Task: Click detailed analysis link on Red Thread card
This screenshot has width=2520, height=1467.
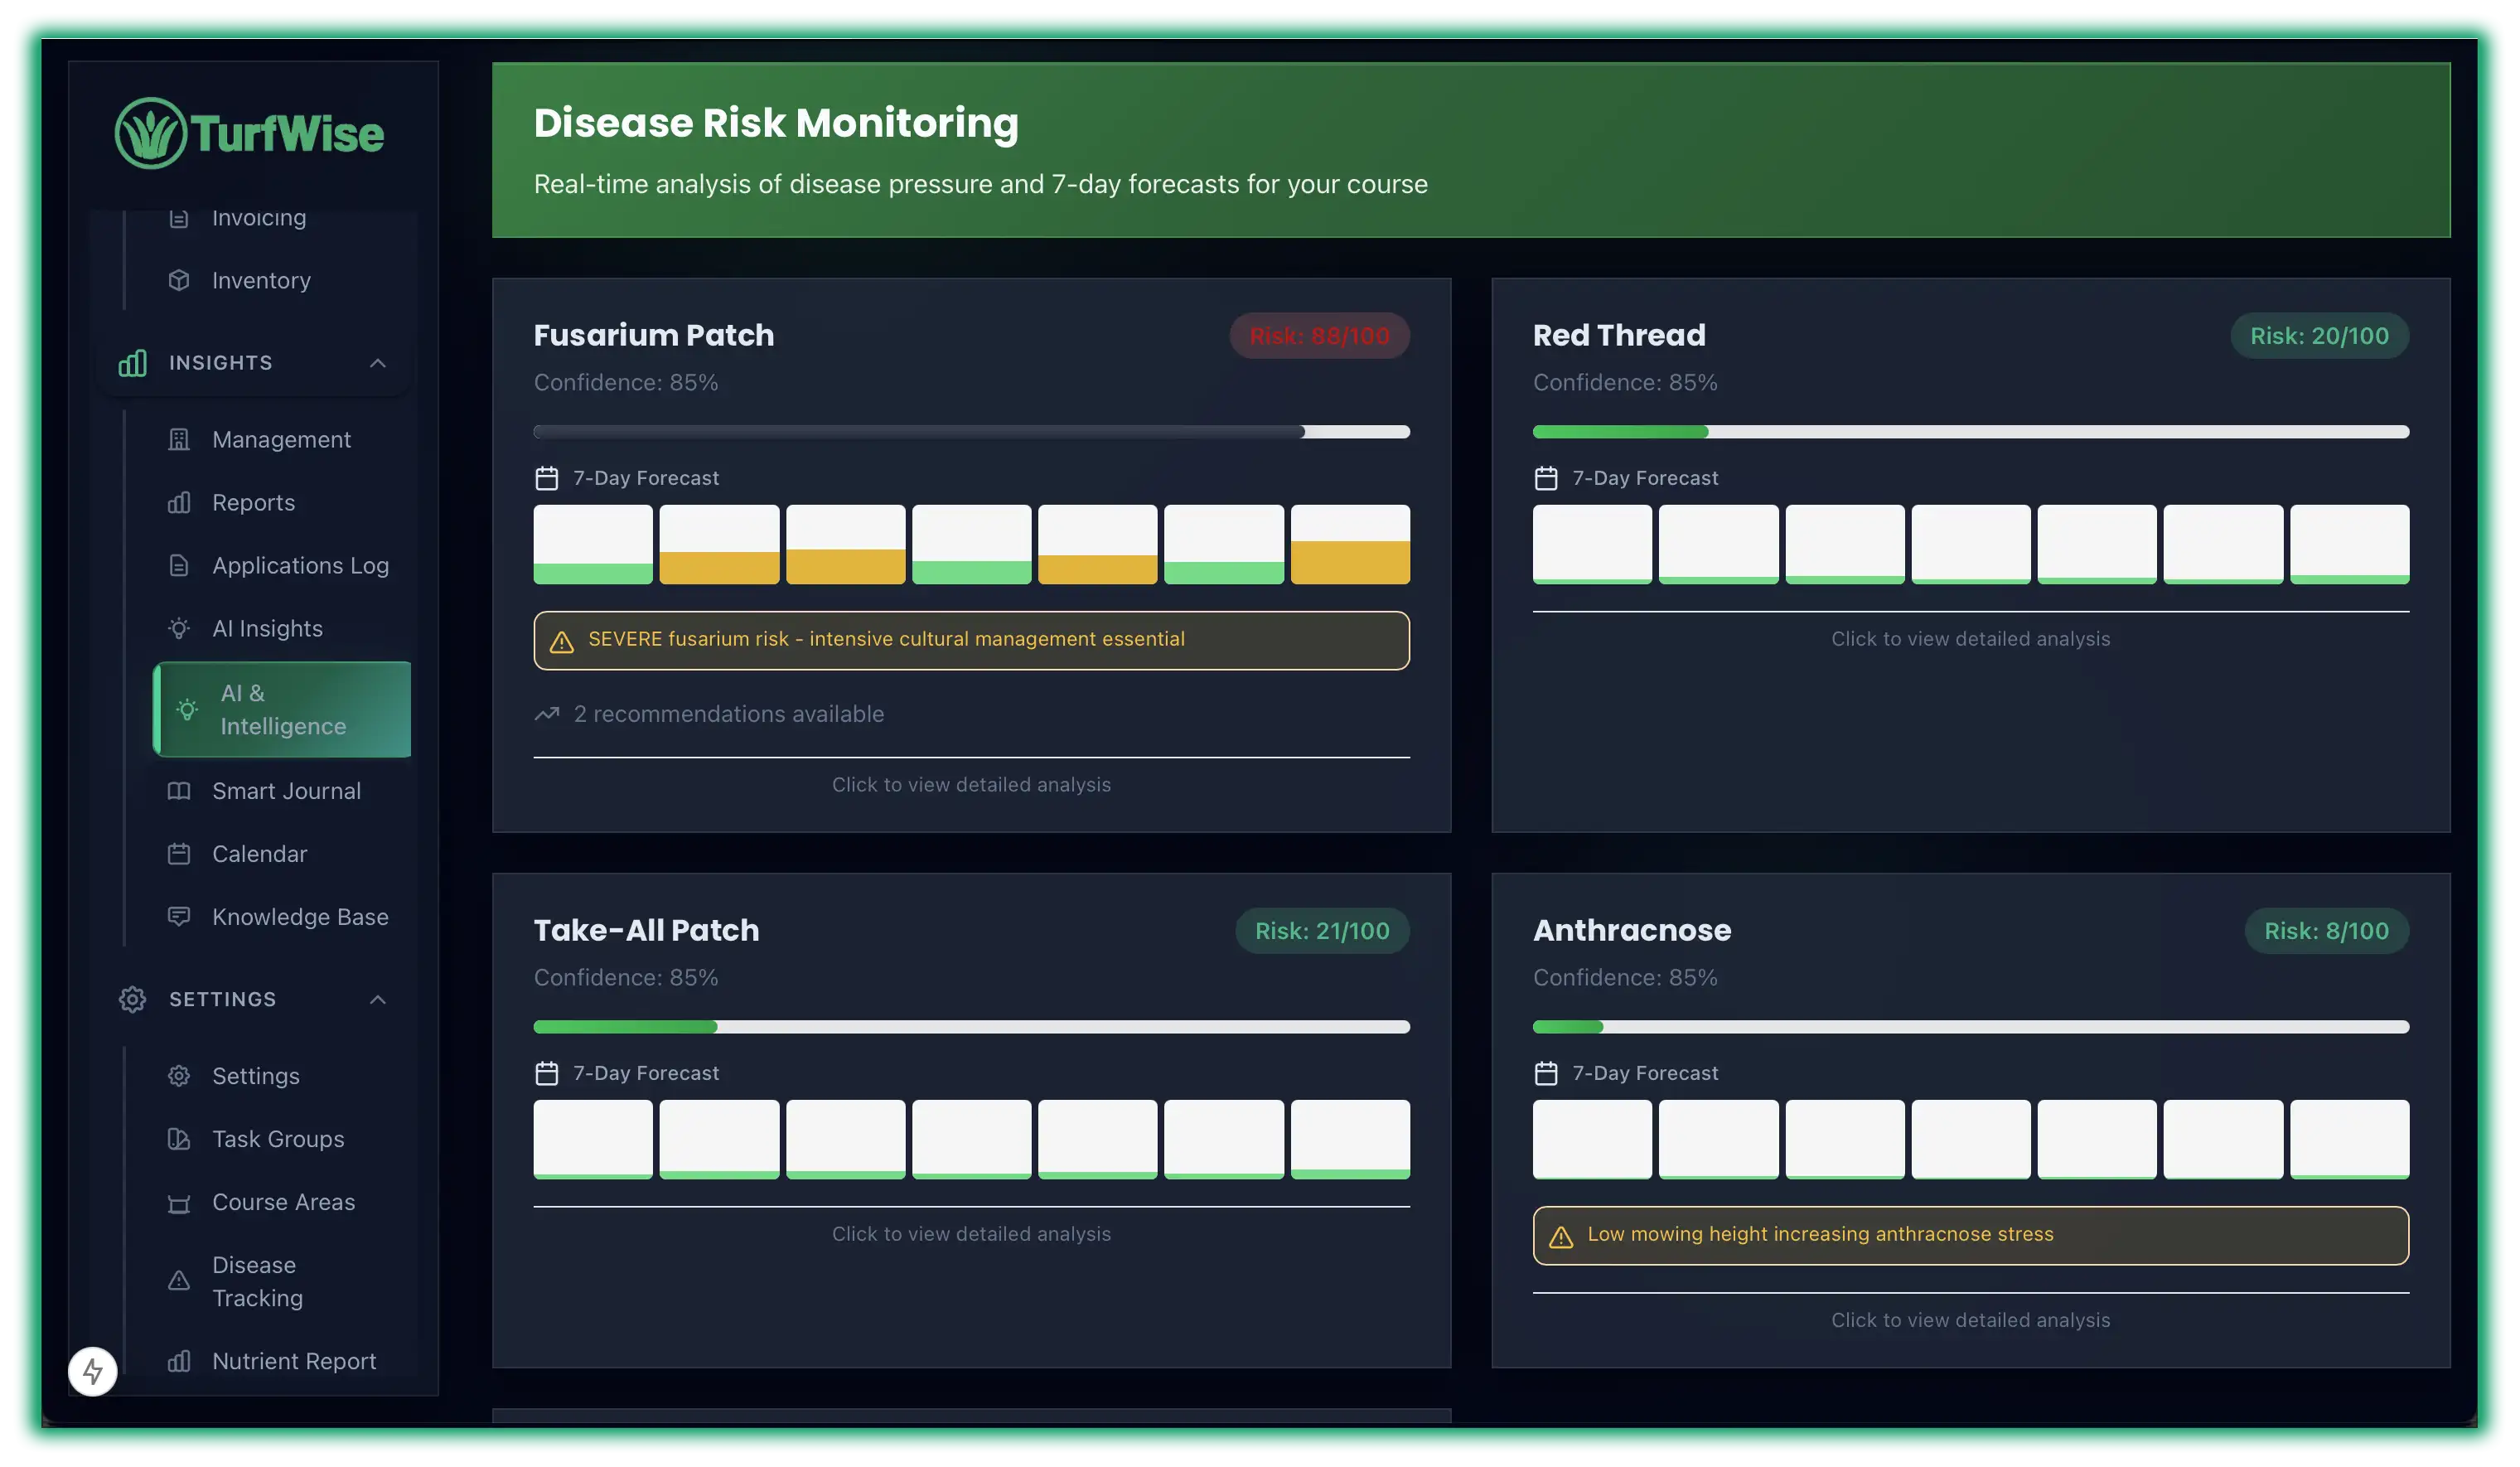Action: pos(1969,638)
